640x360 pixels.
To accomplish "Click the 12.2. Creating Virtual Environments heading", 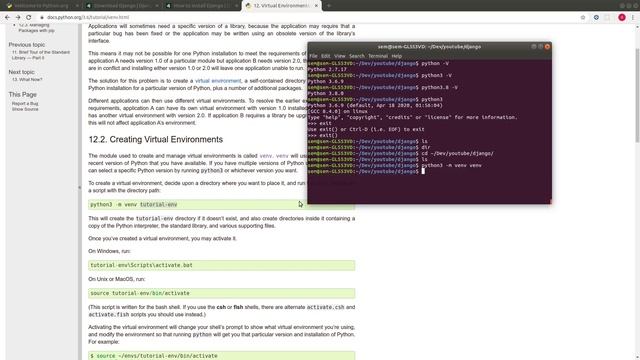I will (x=156, y=140).
